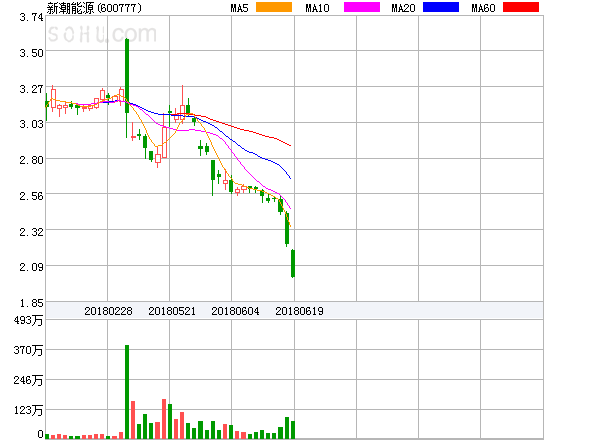Click the 2.56 price axis label

(31, 196)
